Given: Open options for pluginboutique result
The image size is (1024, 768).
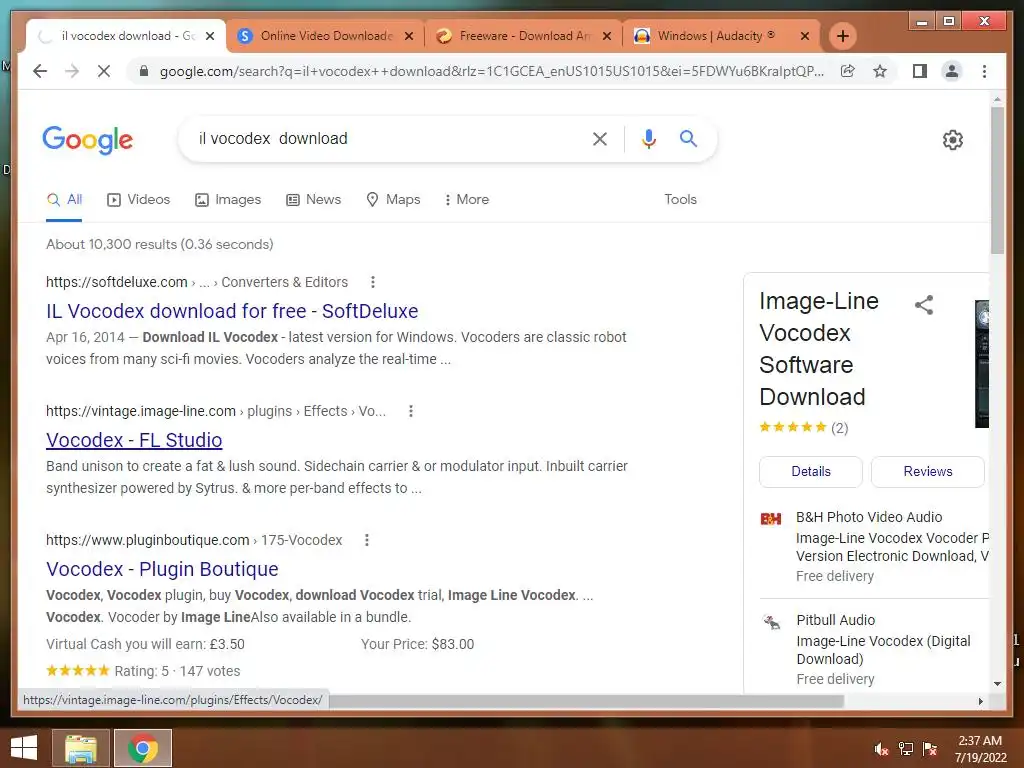Looking at the screenshot, I should click(367, 540).
